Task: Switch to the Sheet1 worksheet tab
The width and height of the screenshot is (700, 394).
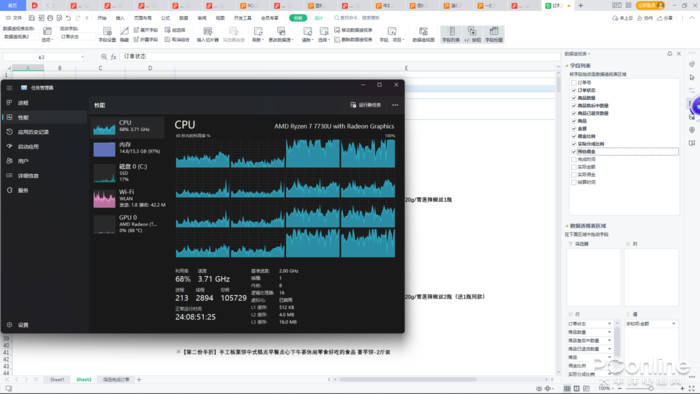Action: [57, 379]
